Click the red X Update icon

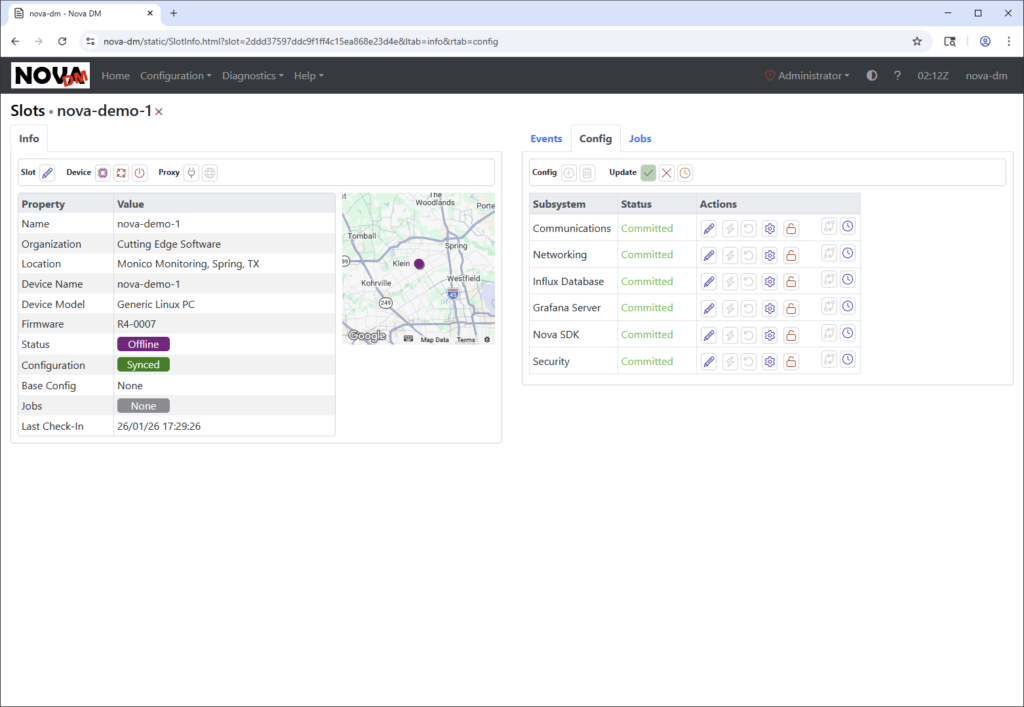coord(667,173)
